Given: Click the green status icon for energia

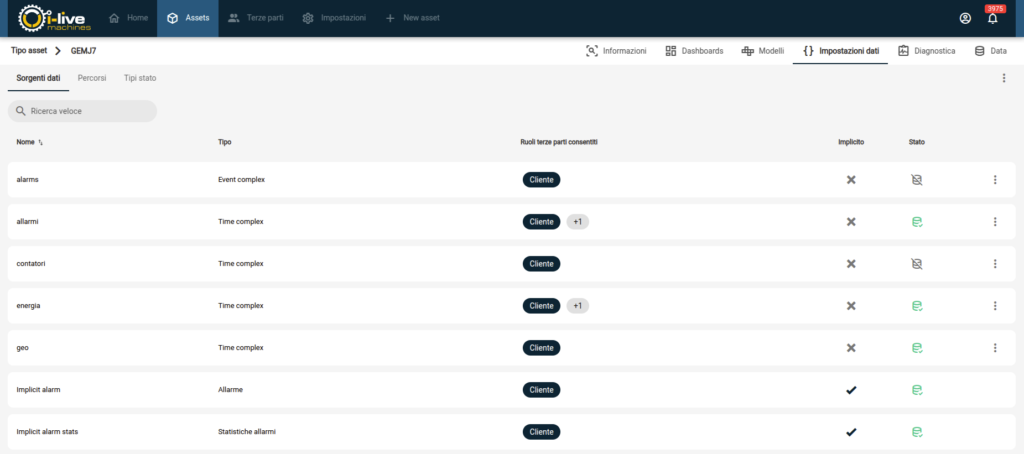Looking at the screenshot, I should 916,306.
